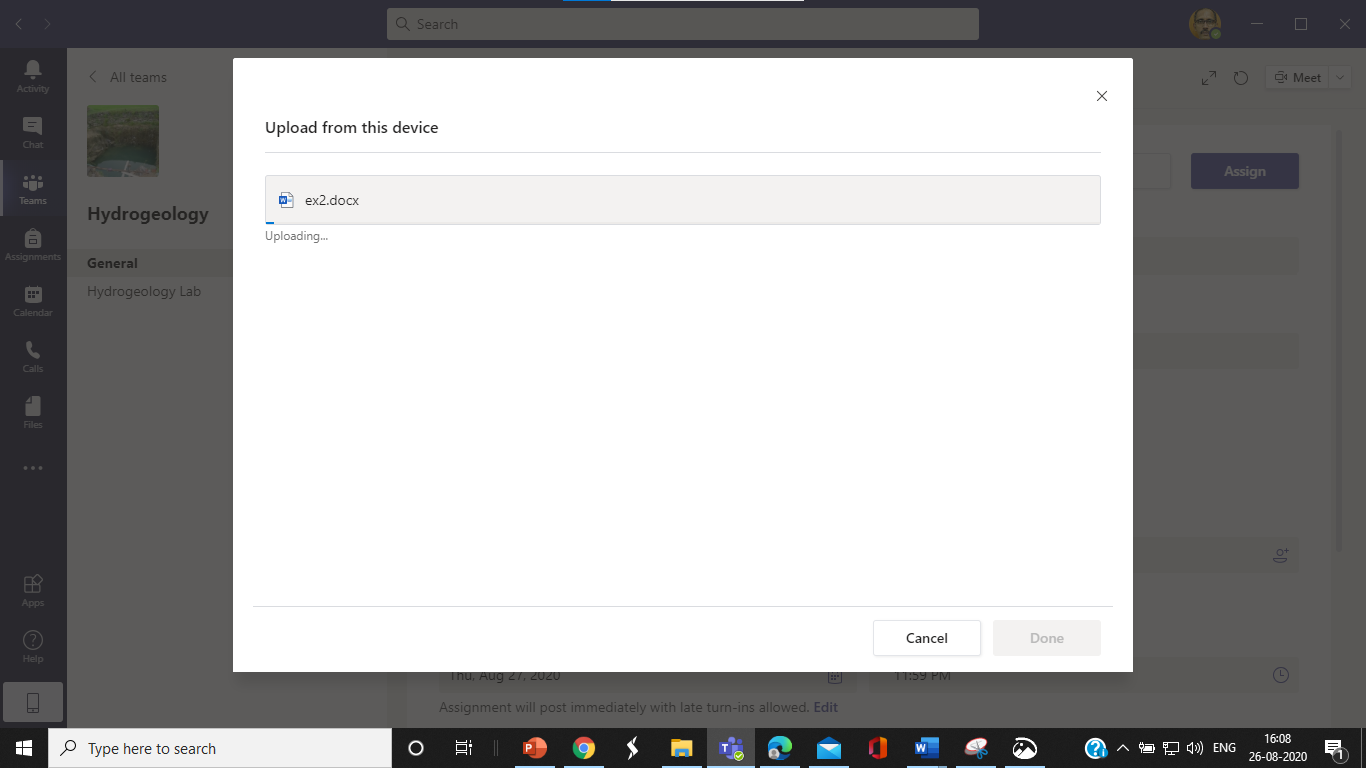This screenshot has height=768, width=1366.
Task: Open the date picker calendar icon
Action: point(835,676)
